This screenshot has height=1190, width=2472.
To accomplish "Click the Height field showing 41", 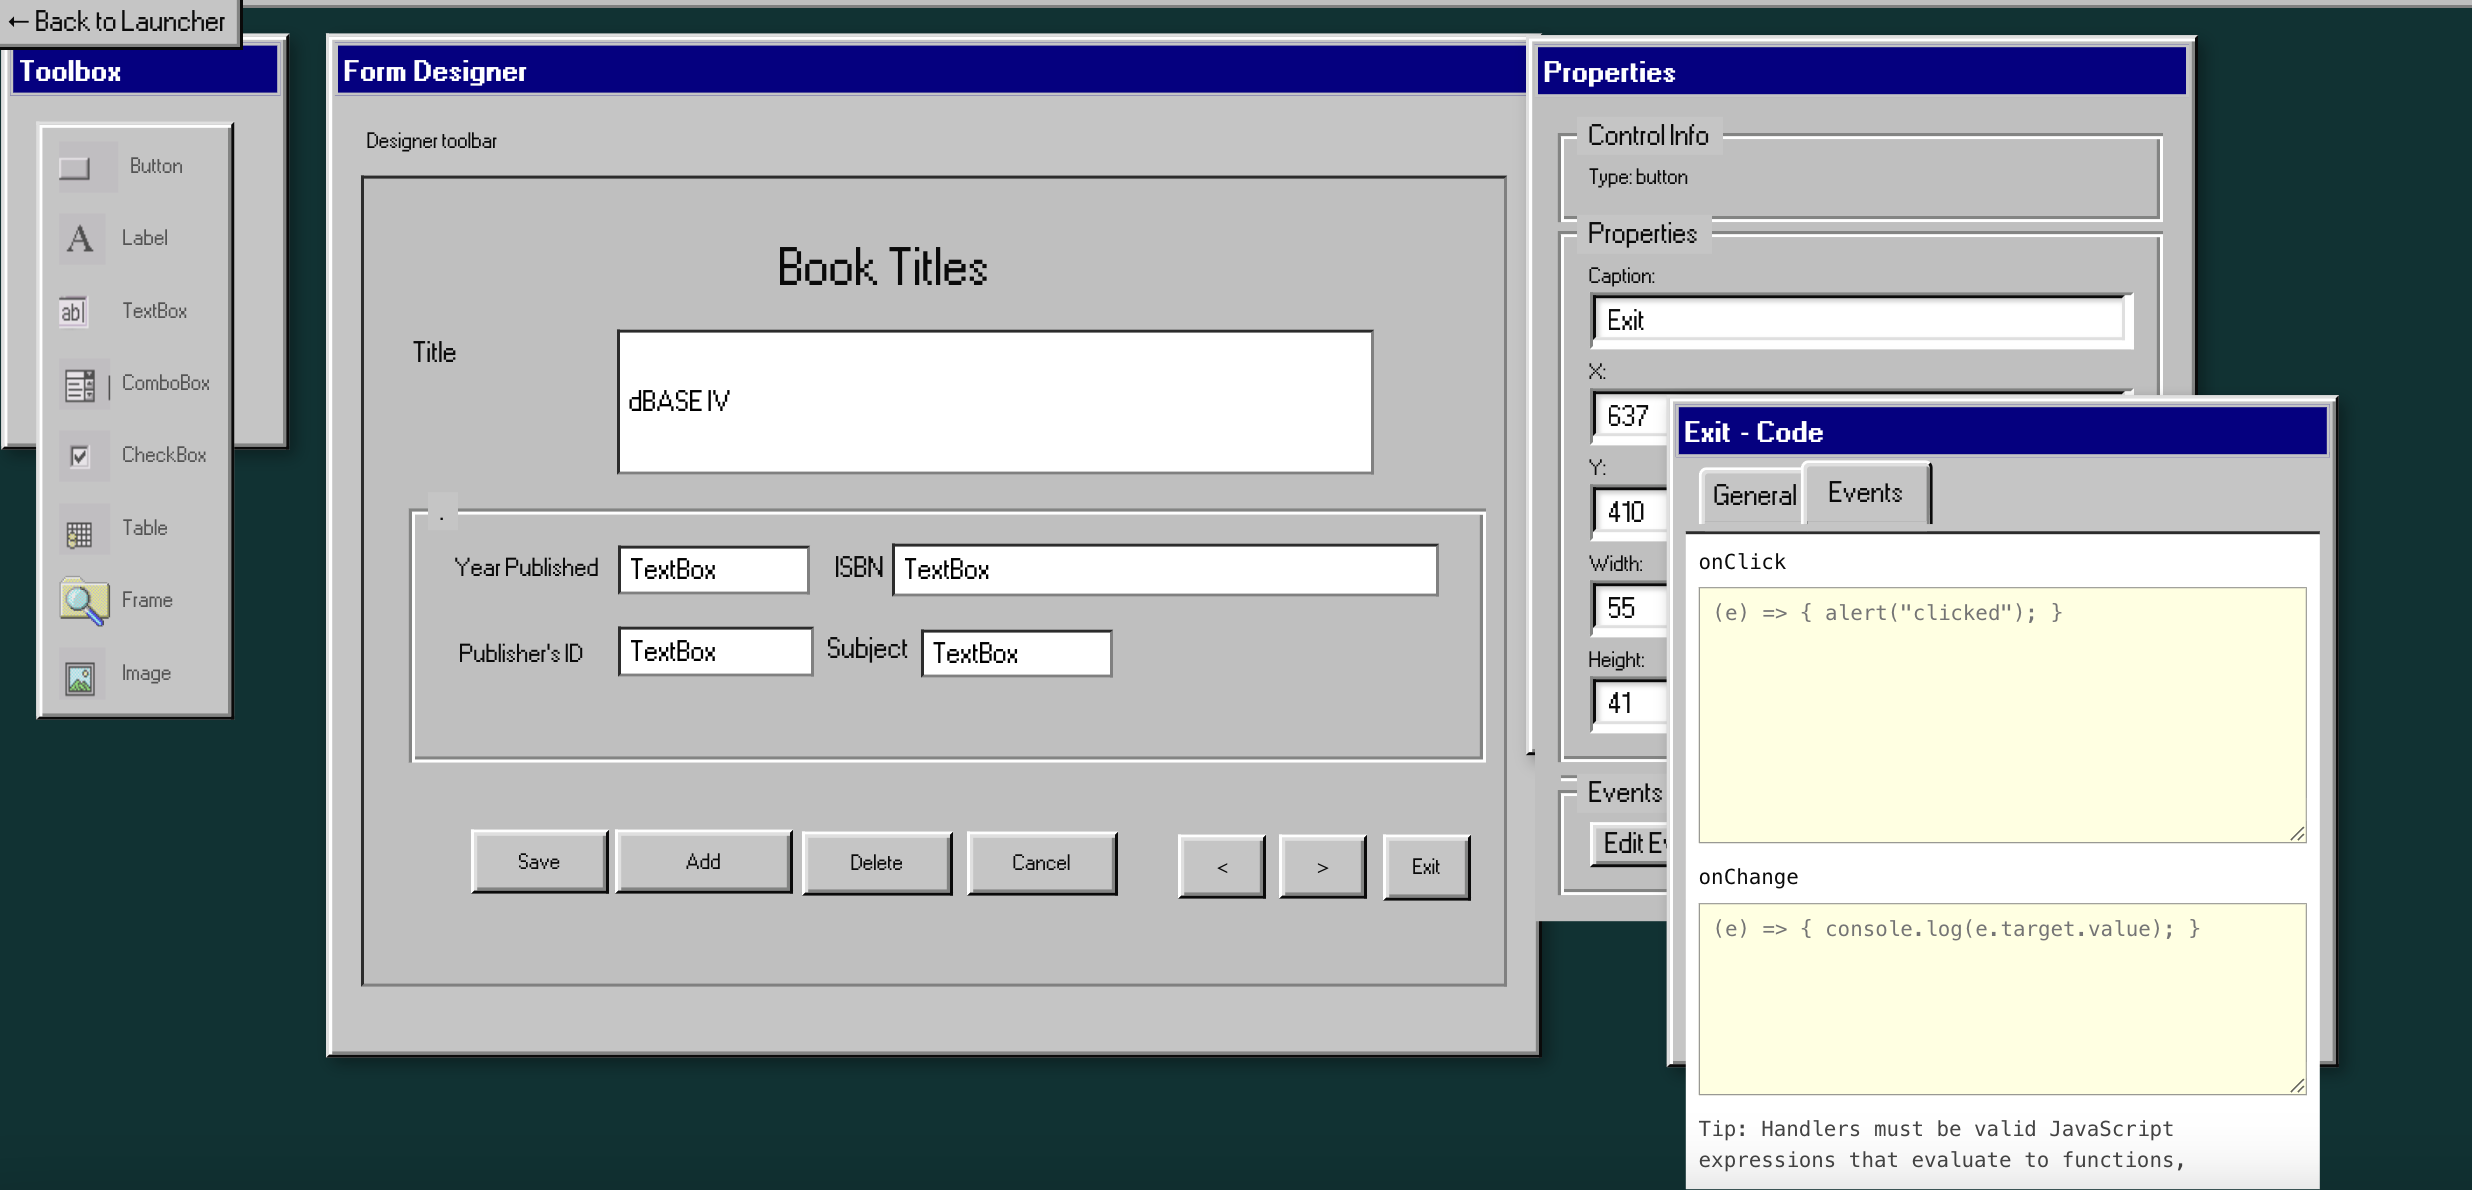I will (1630, 703).
